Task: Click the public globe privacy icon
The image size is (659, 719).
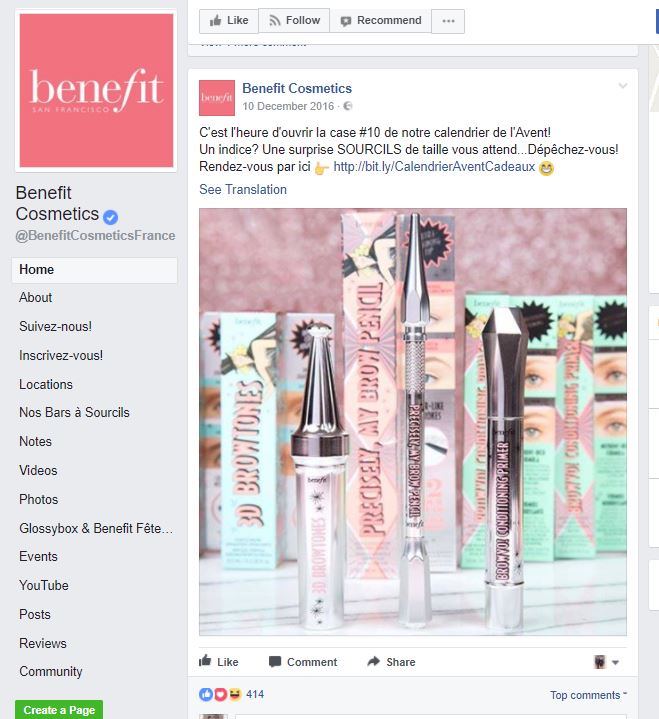Action: click(348, 106)
